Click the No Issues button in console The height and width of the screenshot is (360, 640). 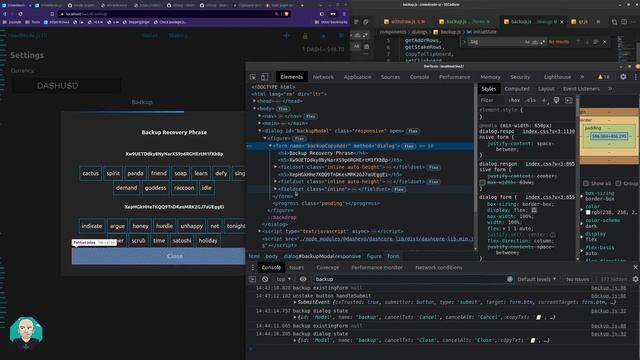(577, 279)
